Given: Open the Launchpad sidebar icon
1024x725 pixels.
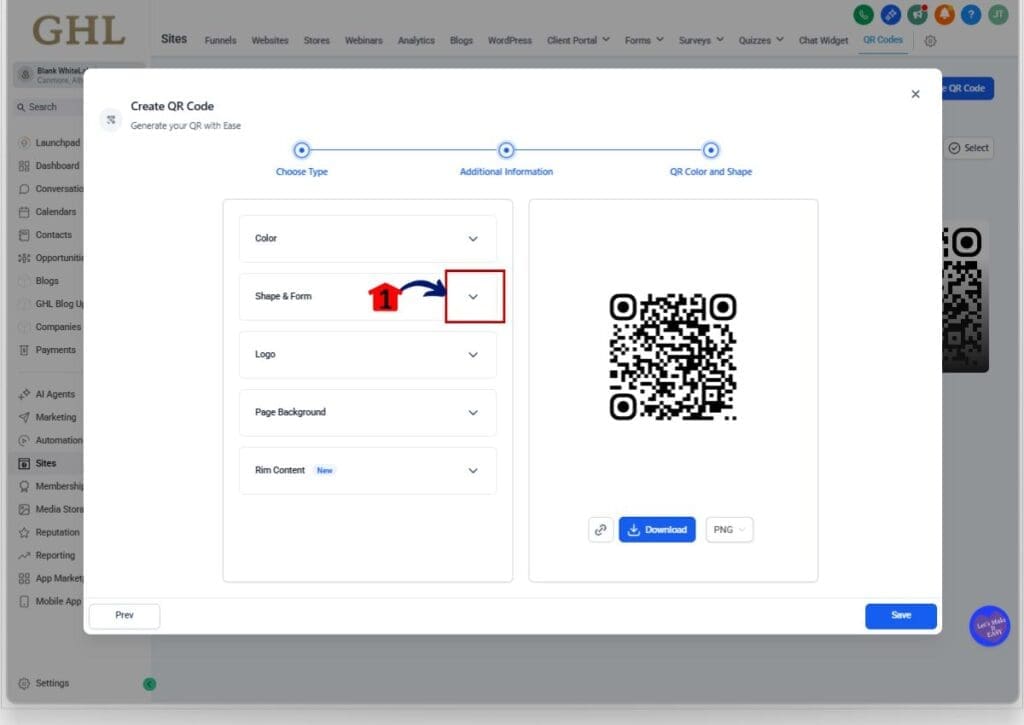Looking at the screenshot, I should 22,142.
